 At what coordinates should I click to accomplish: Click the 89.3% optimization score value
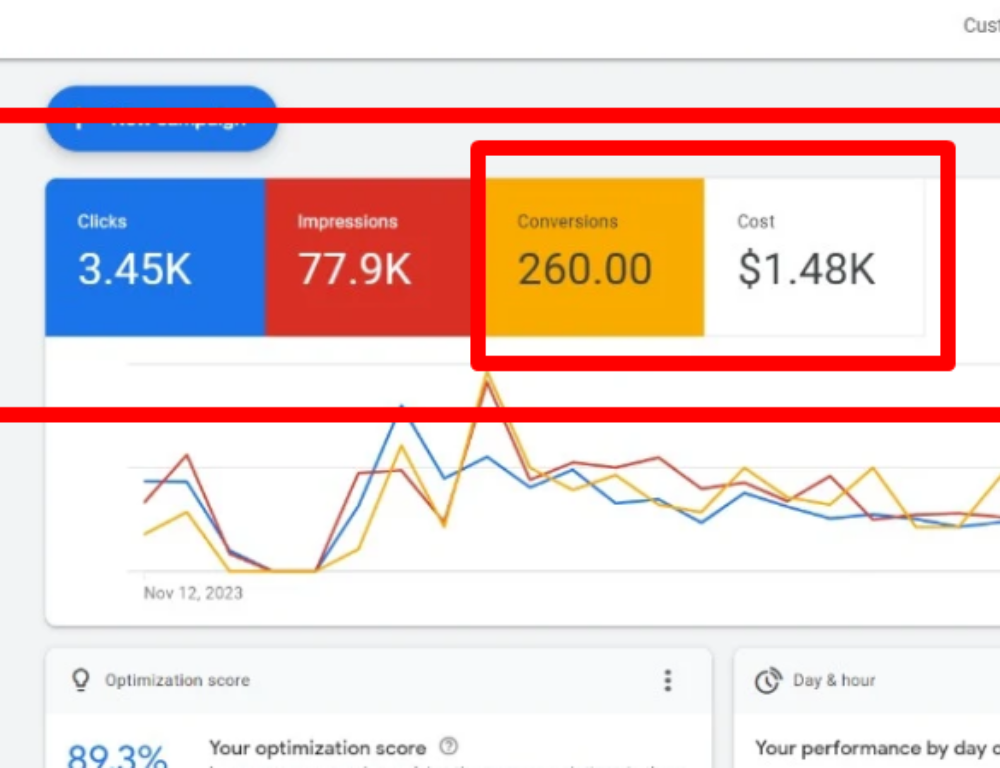coord(116,755)
